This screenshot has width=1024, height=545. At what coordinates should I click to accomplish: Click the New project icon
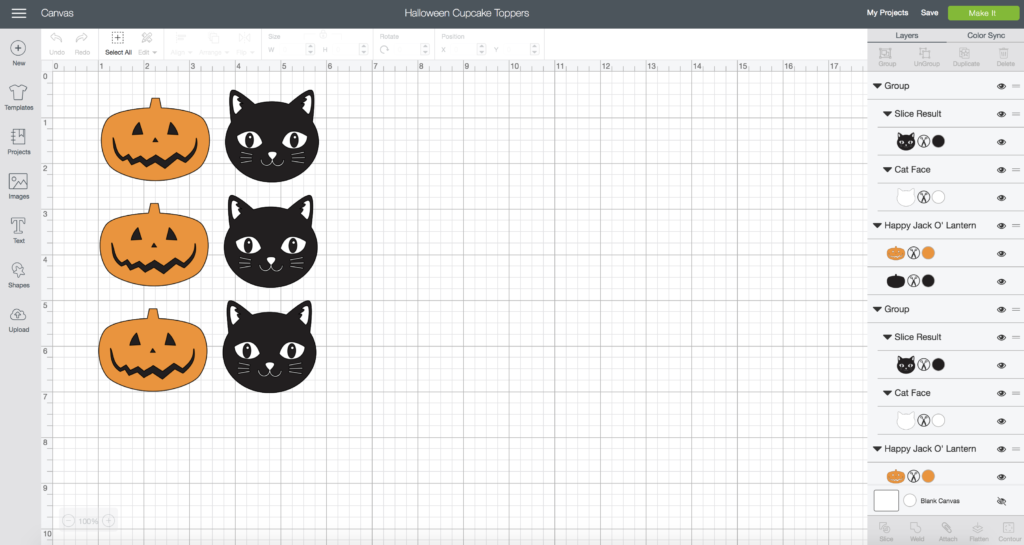(18, 48)
